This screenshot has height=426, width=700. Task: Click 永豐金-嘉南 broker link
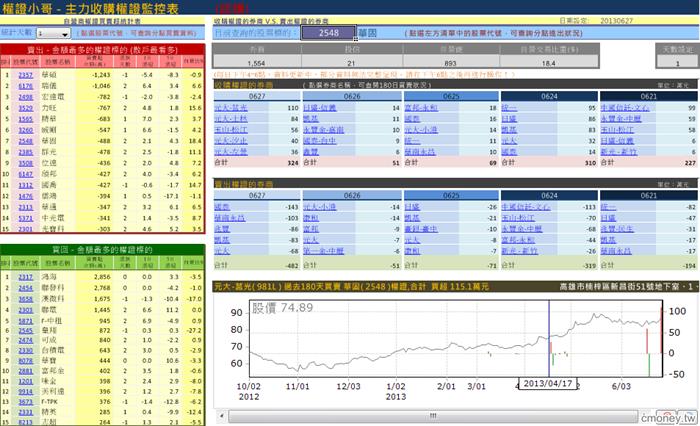click(324, 129)
